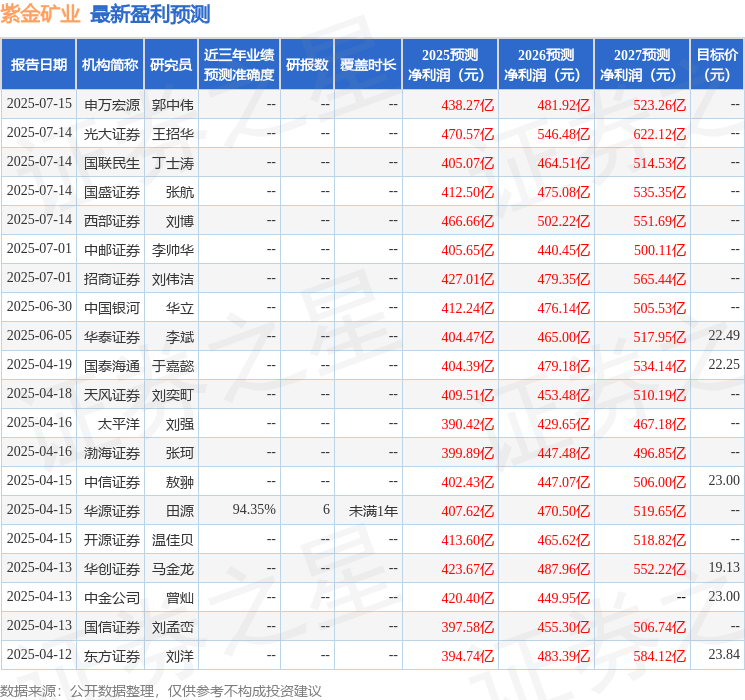Select the 报告日期 column header
745x700 pixels.
click(x=38, y=64)
